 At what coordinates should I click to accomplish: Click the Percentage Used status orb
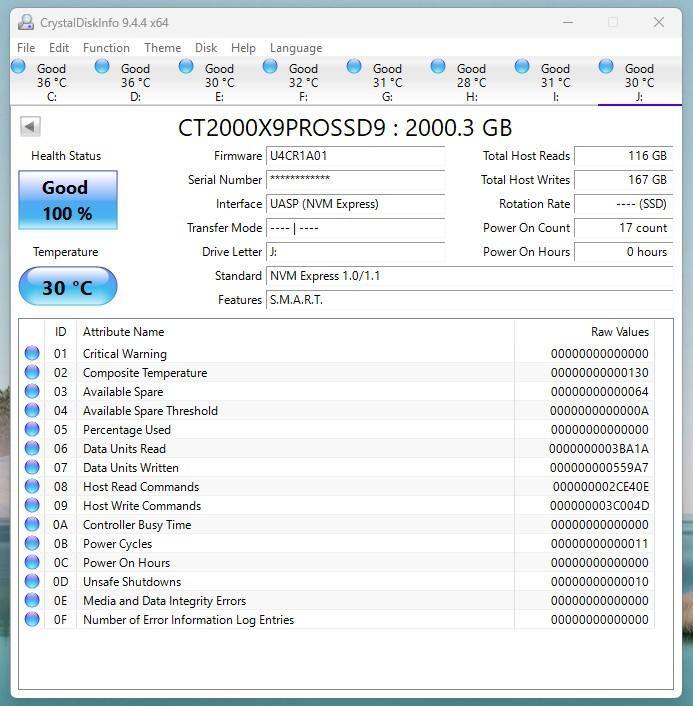[32, 429]
